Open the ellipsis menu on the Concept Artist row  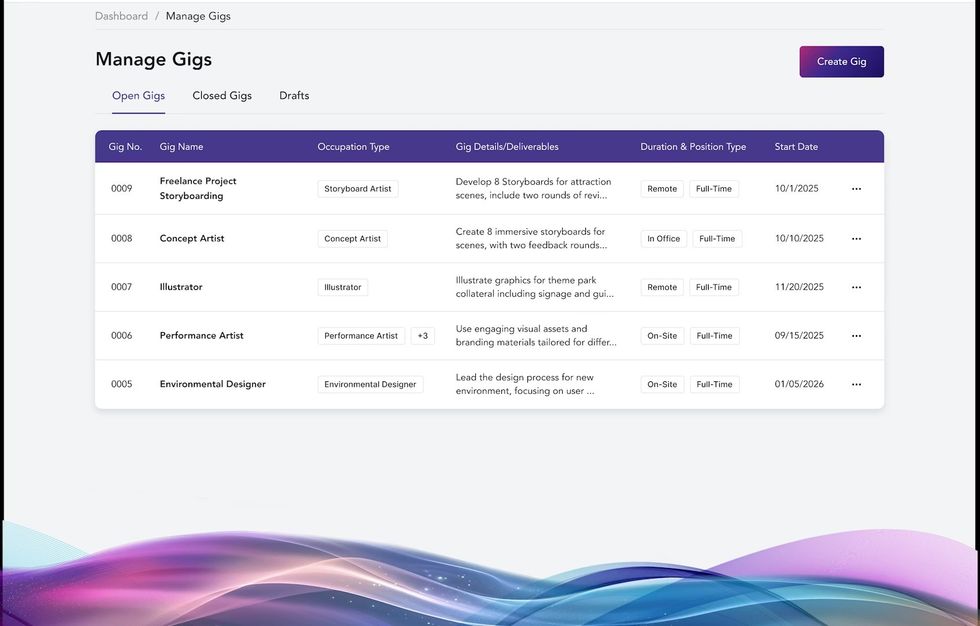(x=856, y=238)
